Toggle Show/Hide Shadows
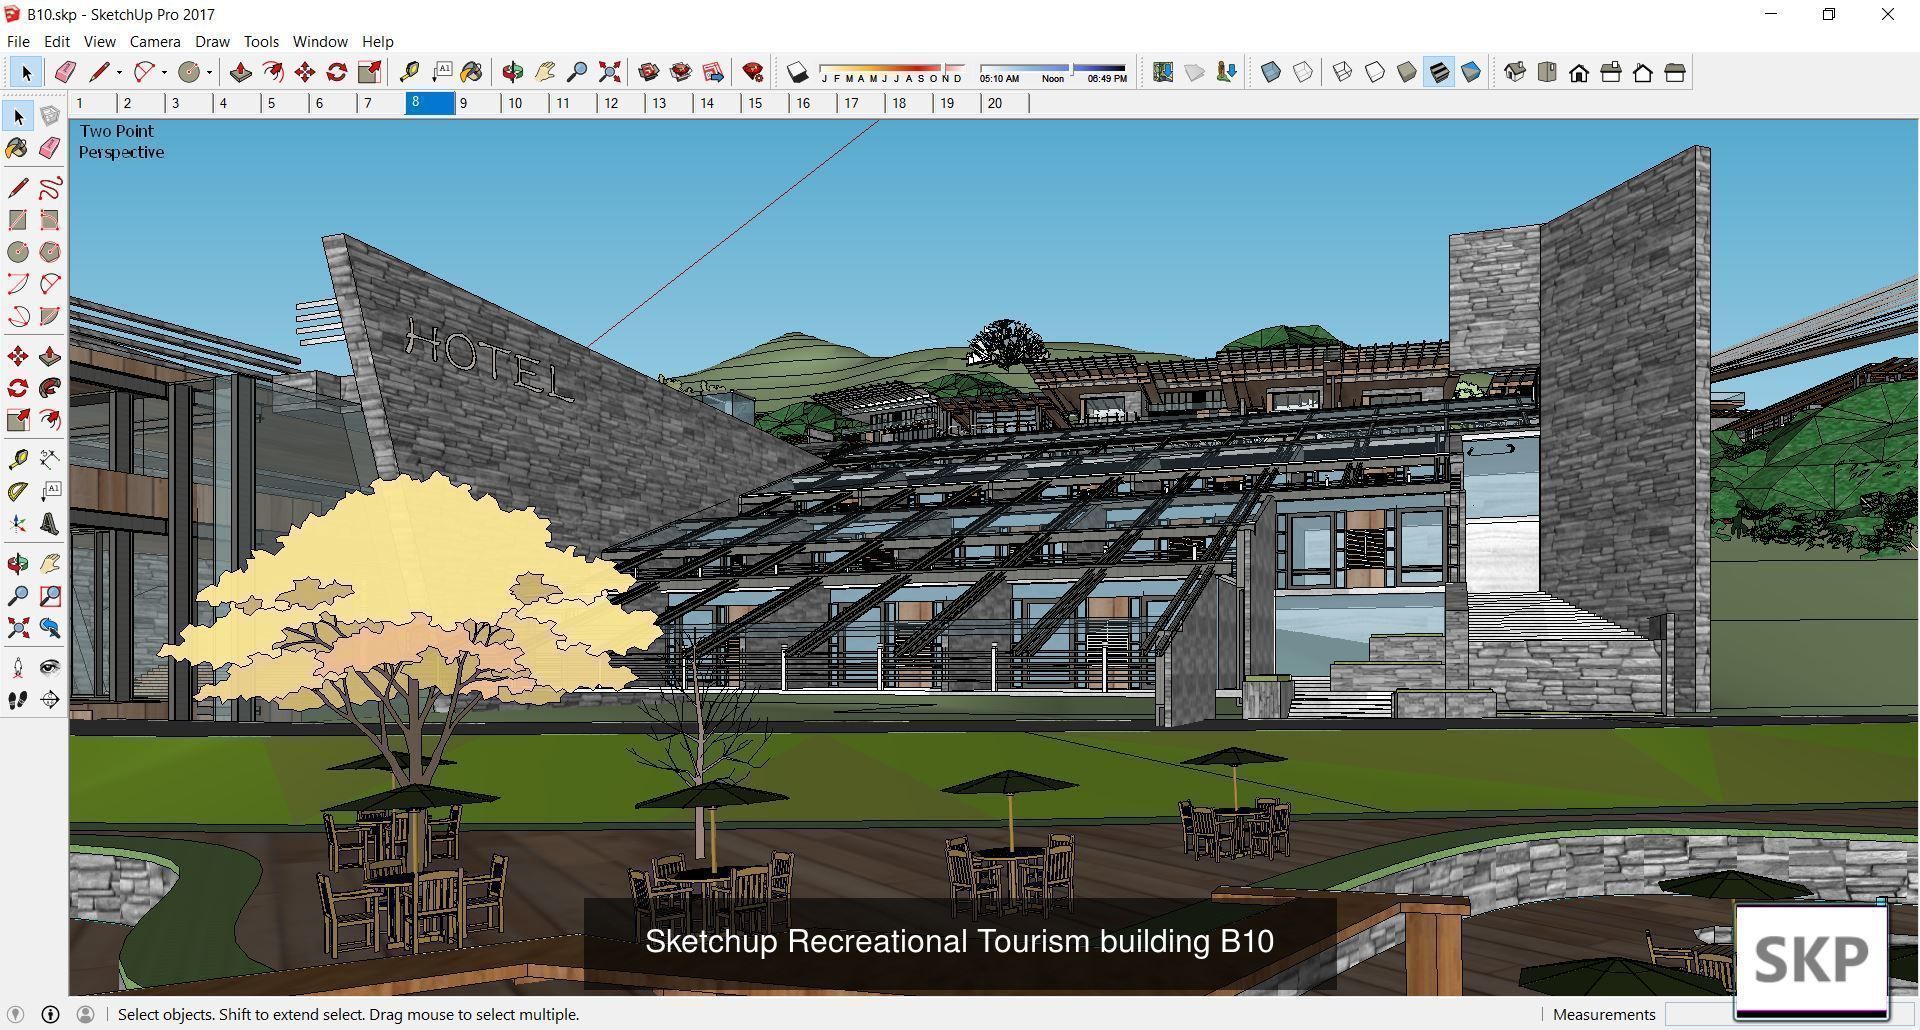The image size is (1920, 1030). (x=797, y=72)
